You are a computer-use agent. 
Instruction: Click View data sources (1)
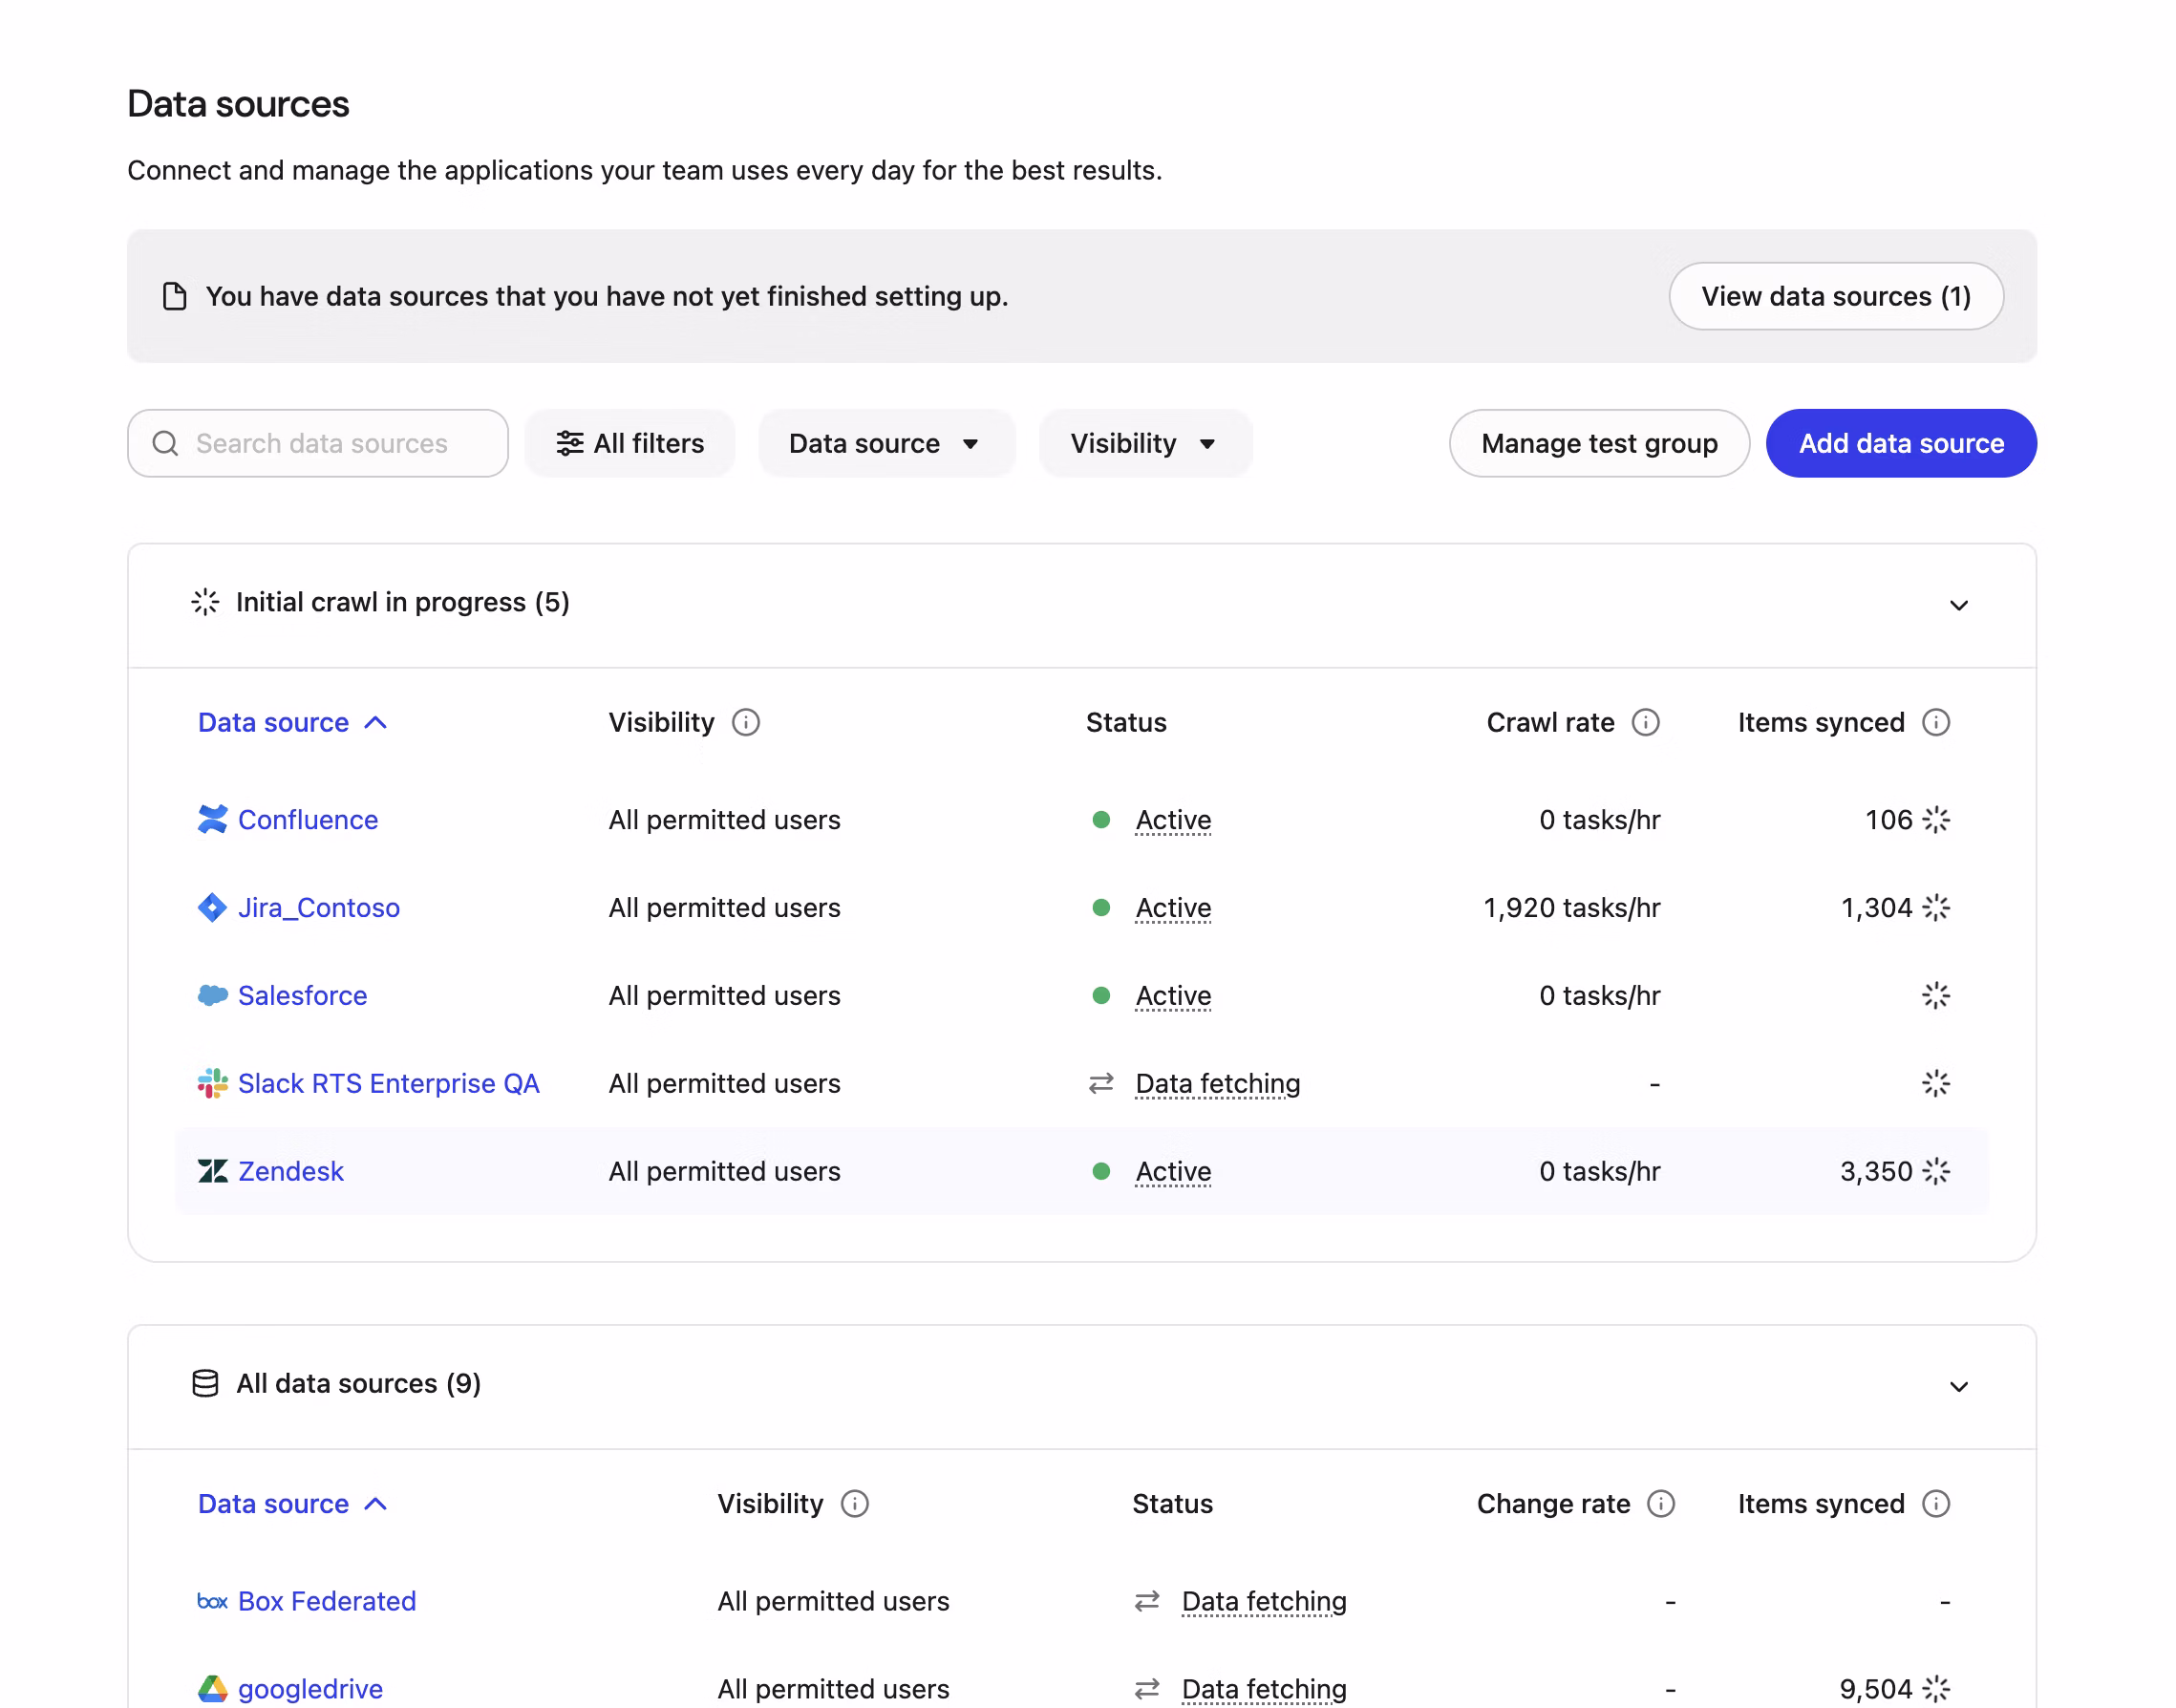tap(1835, 296)
